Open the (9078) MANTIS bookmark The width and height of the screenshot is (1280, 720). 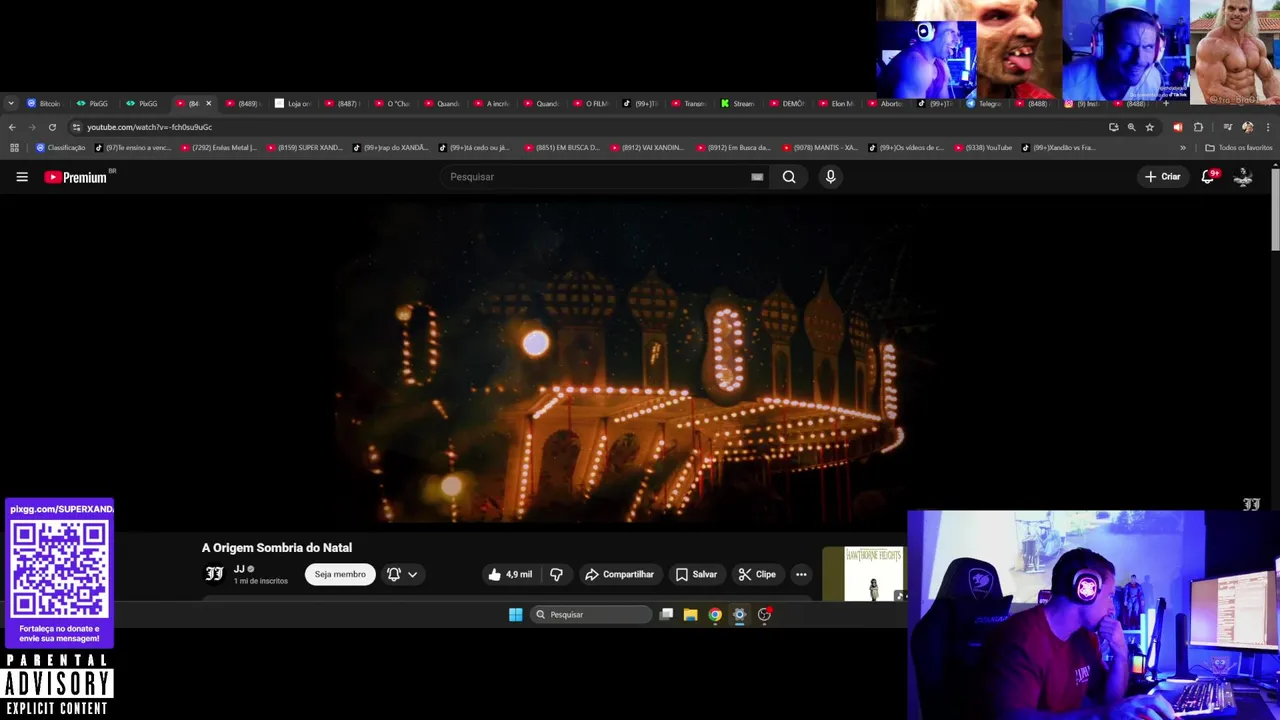click(820, 148)
